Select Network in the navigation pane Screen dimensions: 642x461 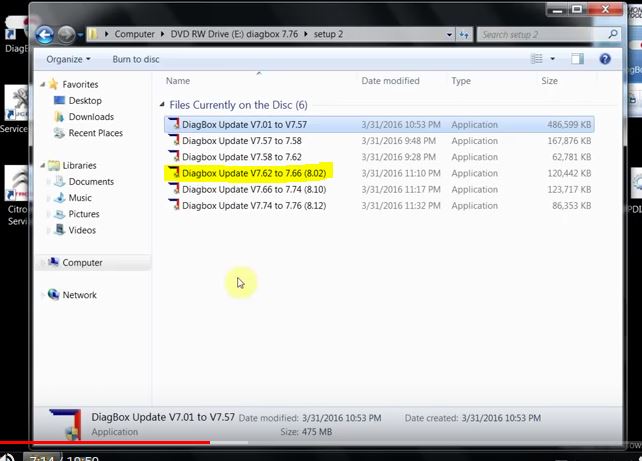pos(79,295)
